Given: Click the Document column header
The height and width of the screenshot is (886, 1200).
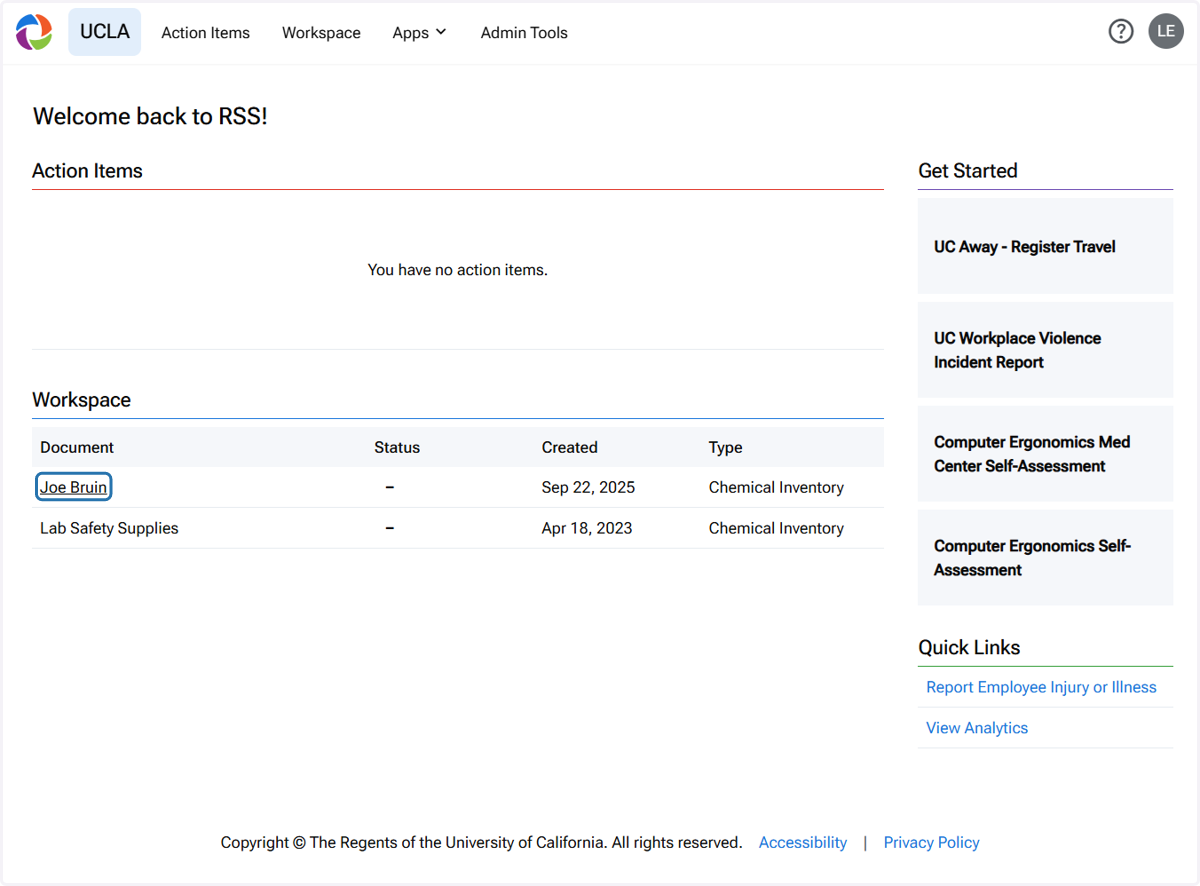Looking at the screenshot, I should (x=77, y=447).
